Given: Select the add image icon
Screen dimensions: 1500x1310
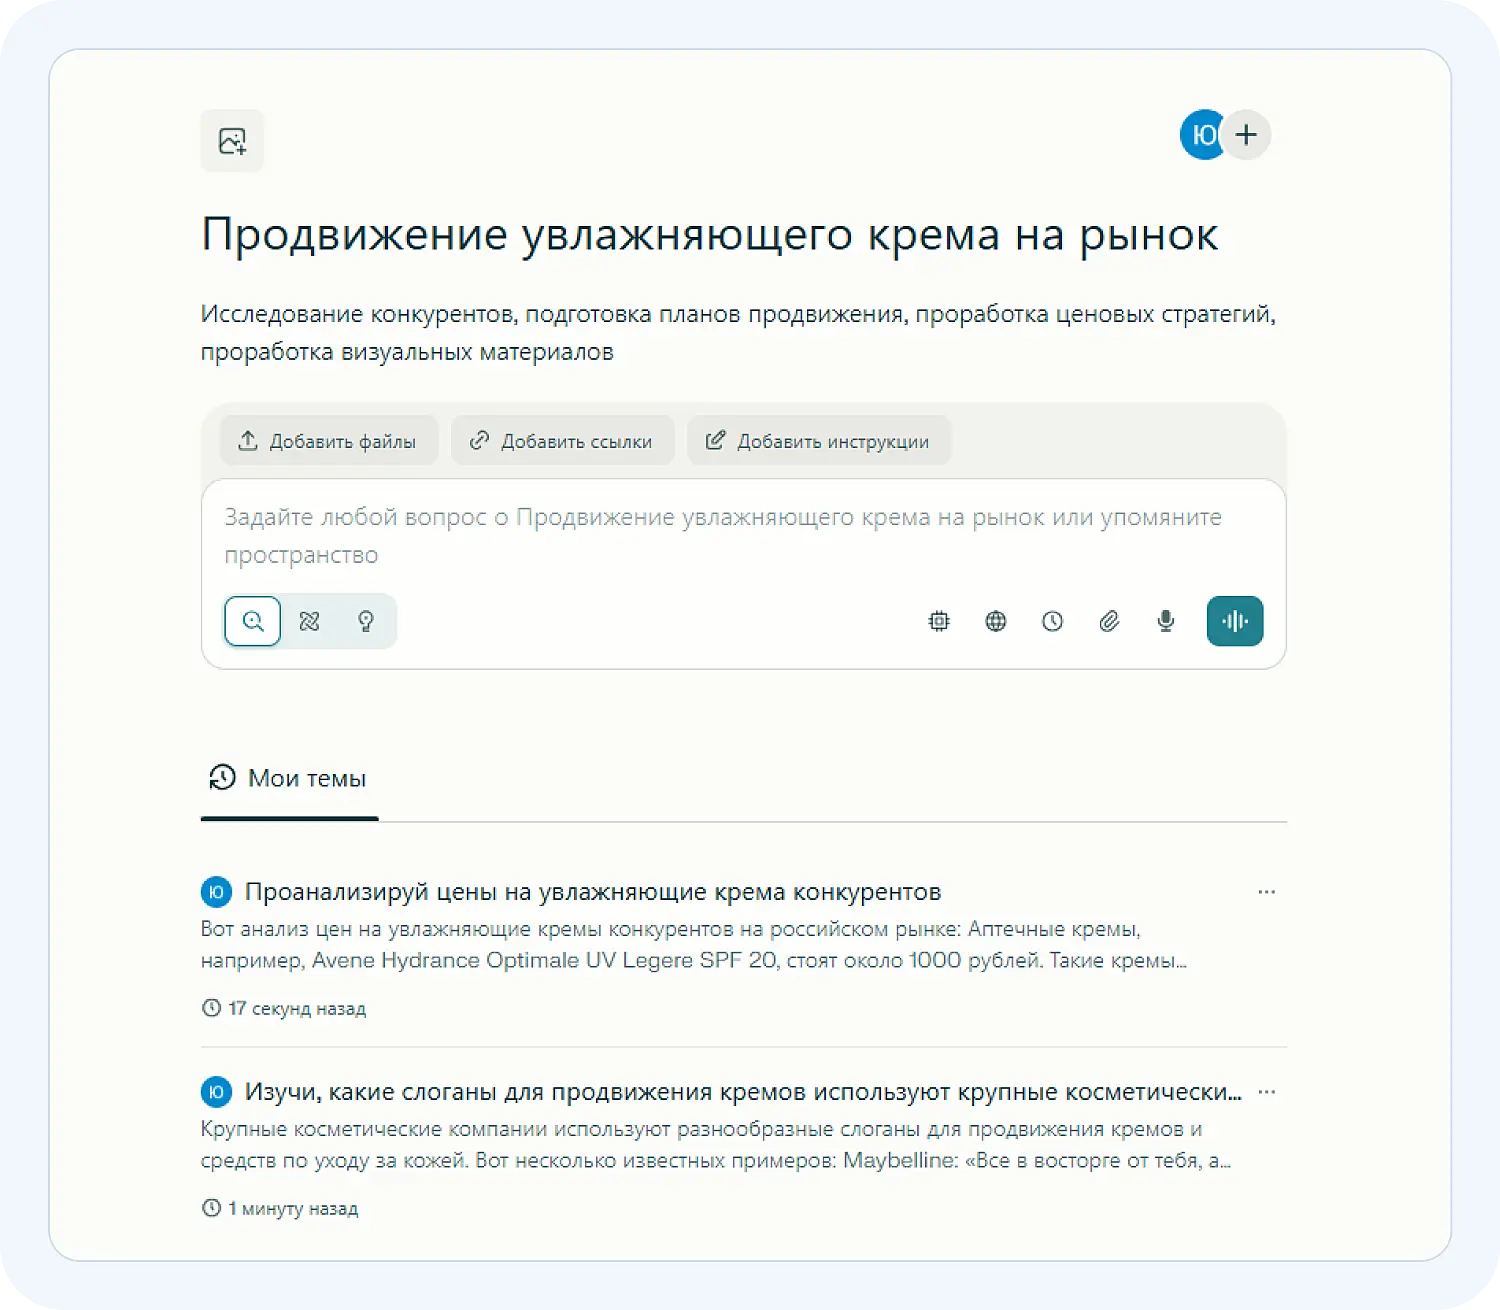Looking at the screenshot, I should pos(232,141).
